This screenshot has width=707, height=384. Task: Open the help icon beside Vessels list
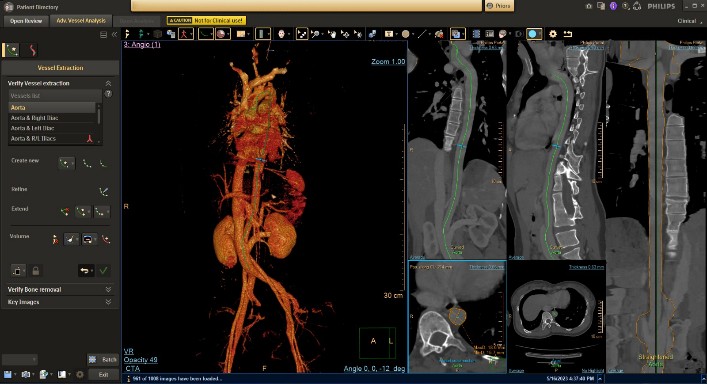[108, 94]
